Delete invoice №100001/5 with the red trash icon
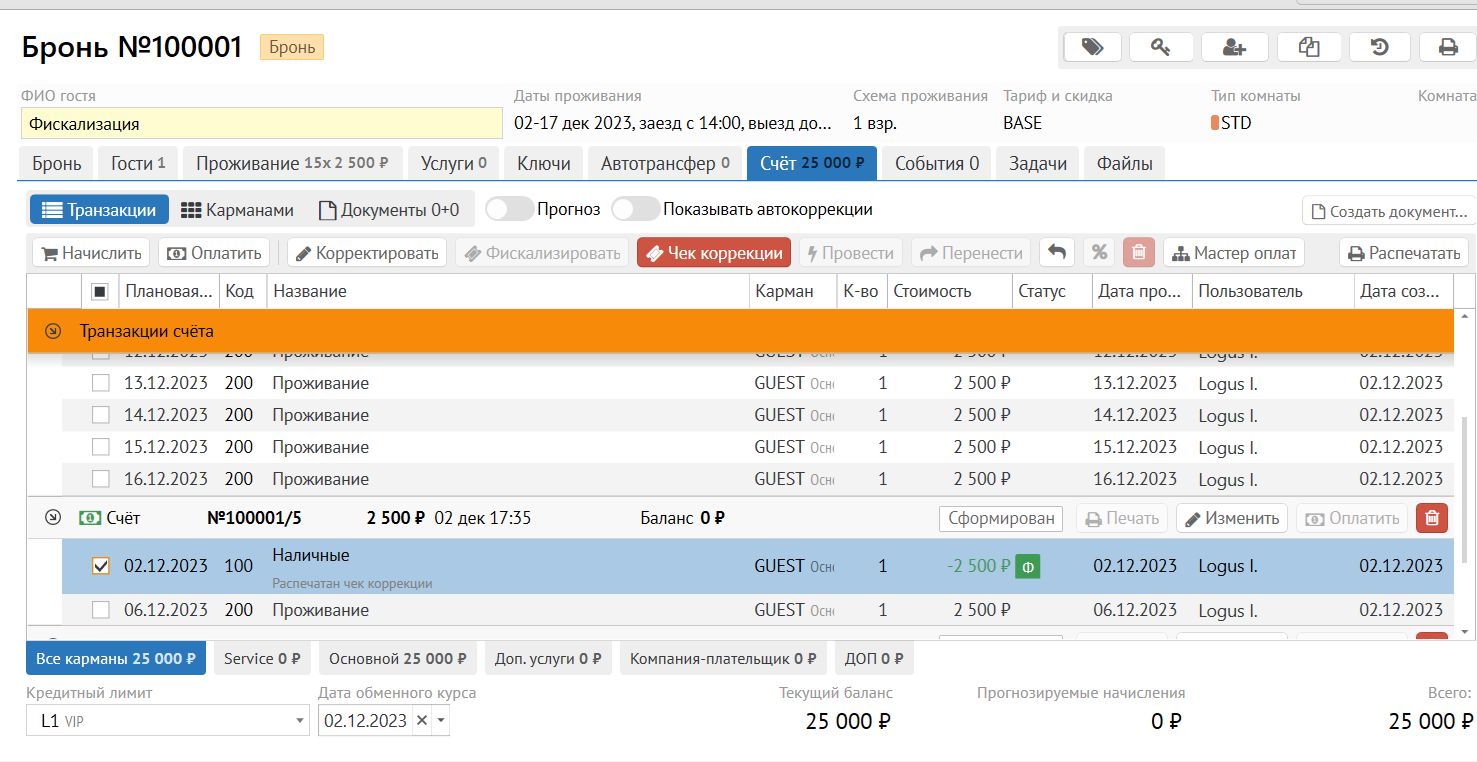 pos(1431,518)
